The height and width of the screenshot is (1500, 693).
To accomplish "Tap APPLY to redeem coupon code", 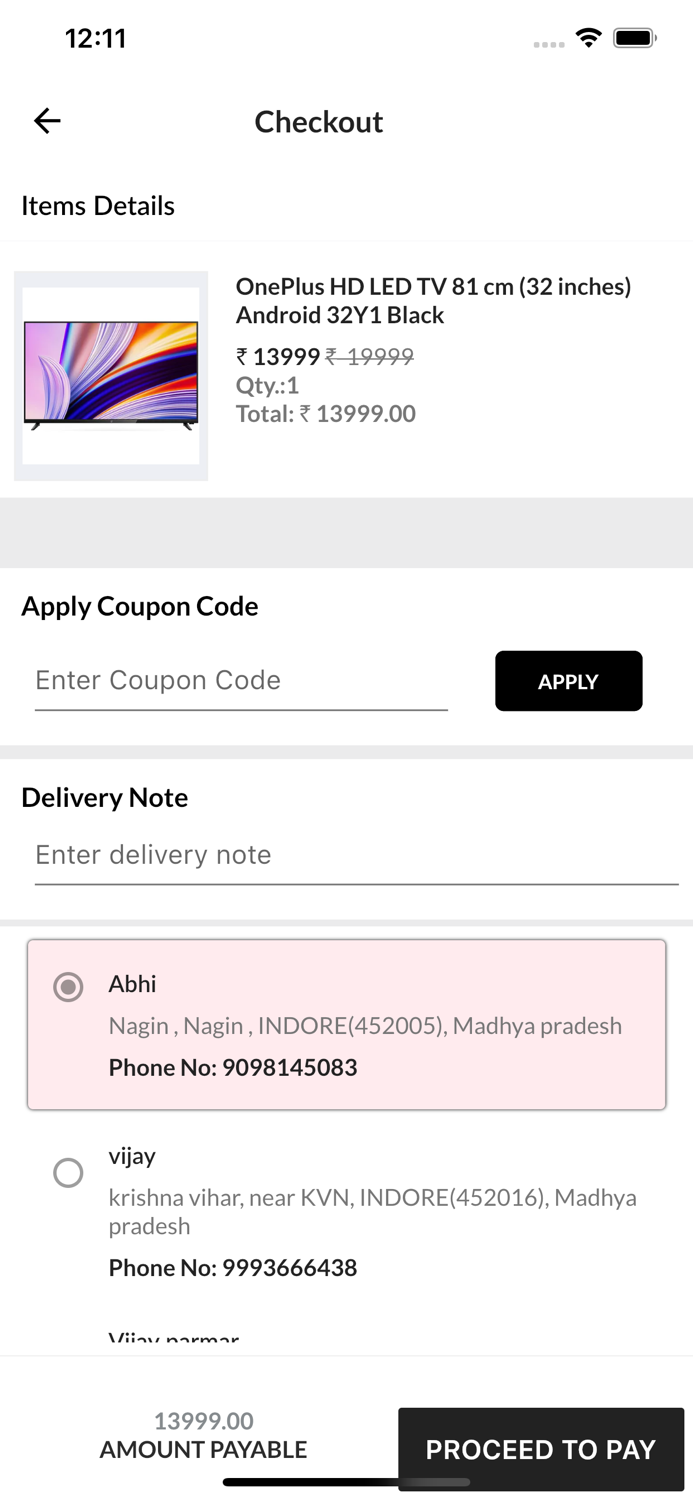I will 568,681.
